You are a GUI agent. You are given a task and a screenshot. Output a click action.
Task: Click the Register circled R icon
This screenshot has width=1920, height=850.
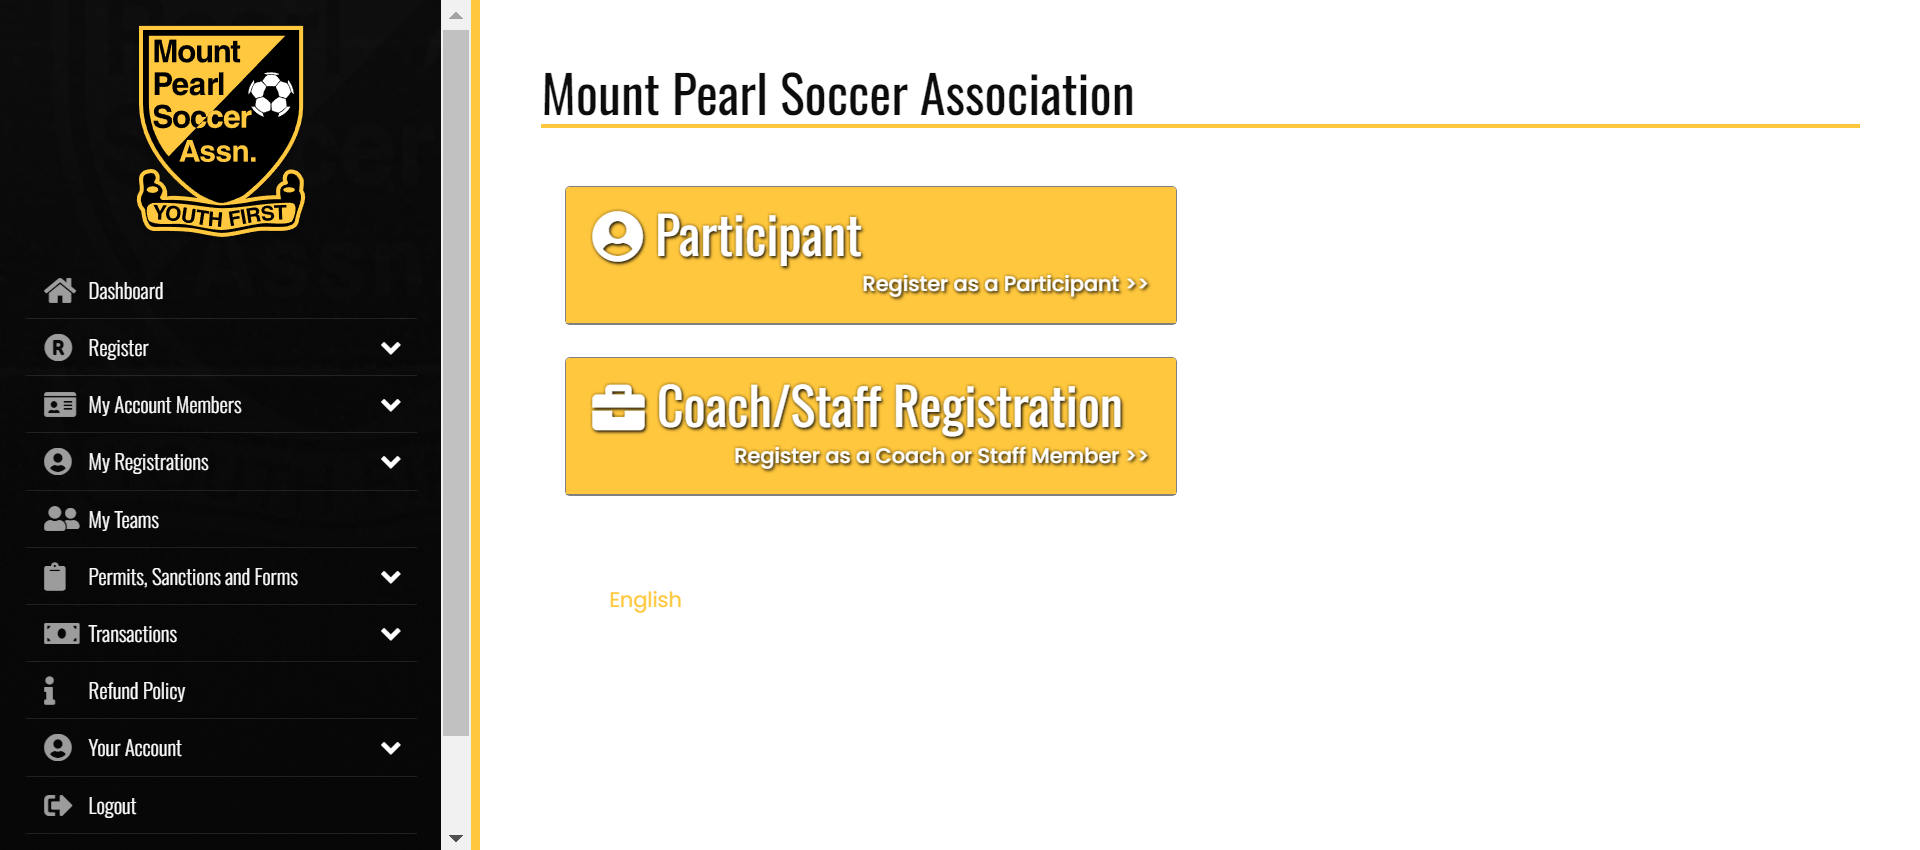click(58, 348)
